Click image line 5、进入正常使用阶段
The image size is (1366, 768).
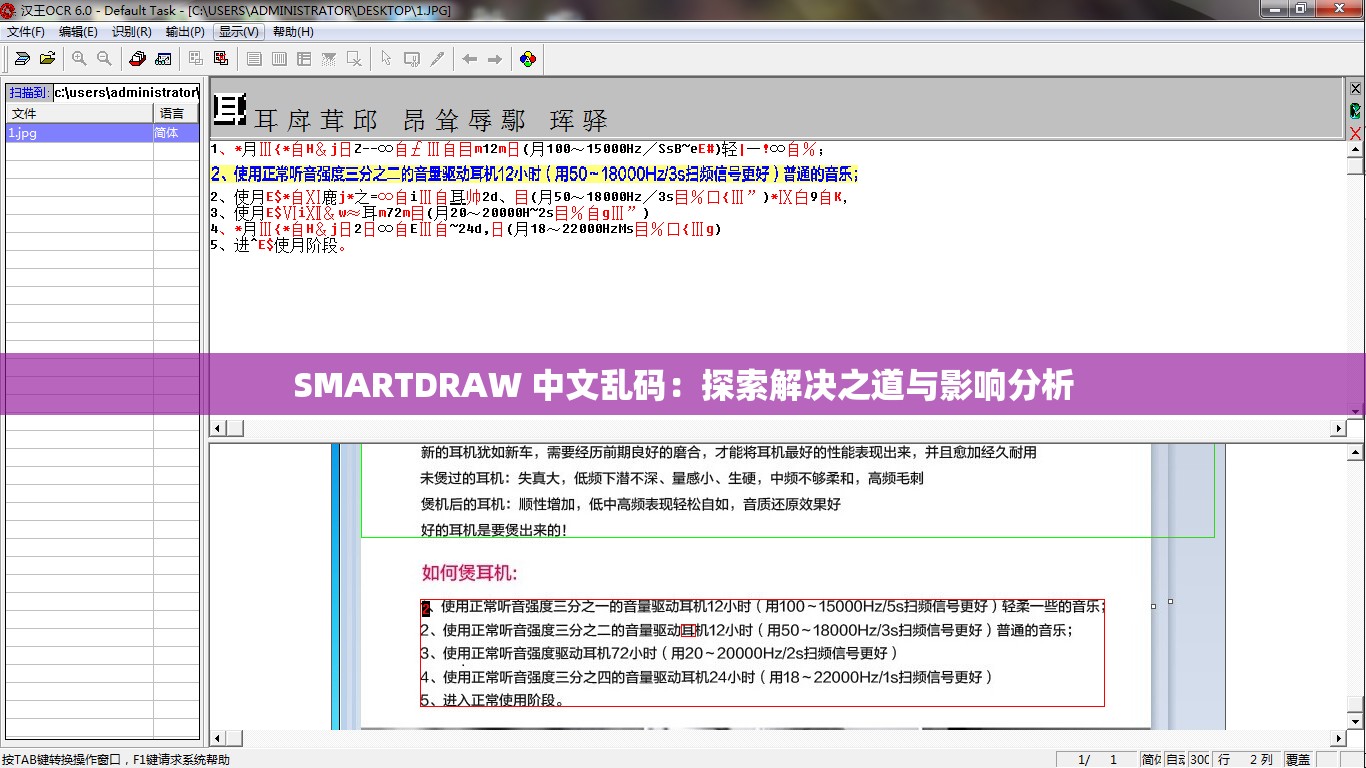click(493, 700)
